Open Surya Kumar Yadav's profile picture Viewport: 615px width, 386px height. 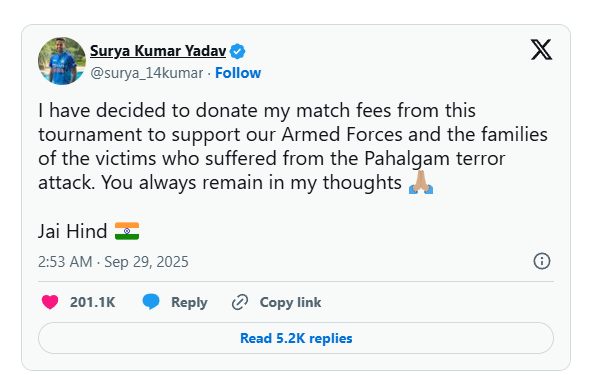pos(62,61)
